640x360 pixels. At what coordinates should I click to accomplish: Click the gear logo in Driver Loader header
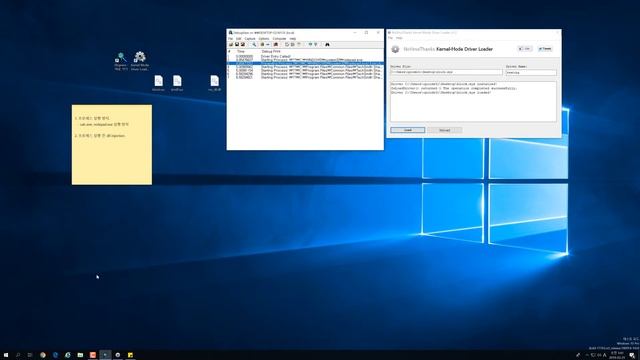(395, 49)
